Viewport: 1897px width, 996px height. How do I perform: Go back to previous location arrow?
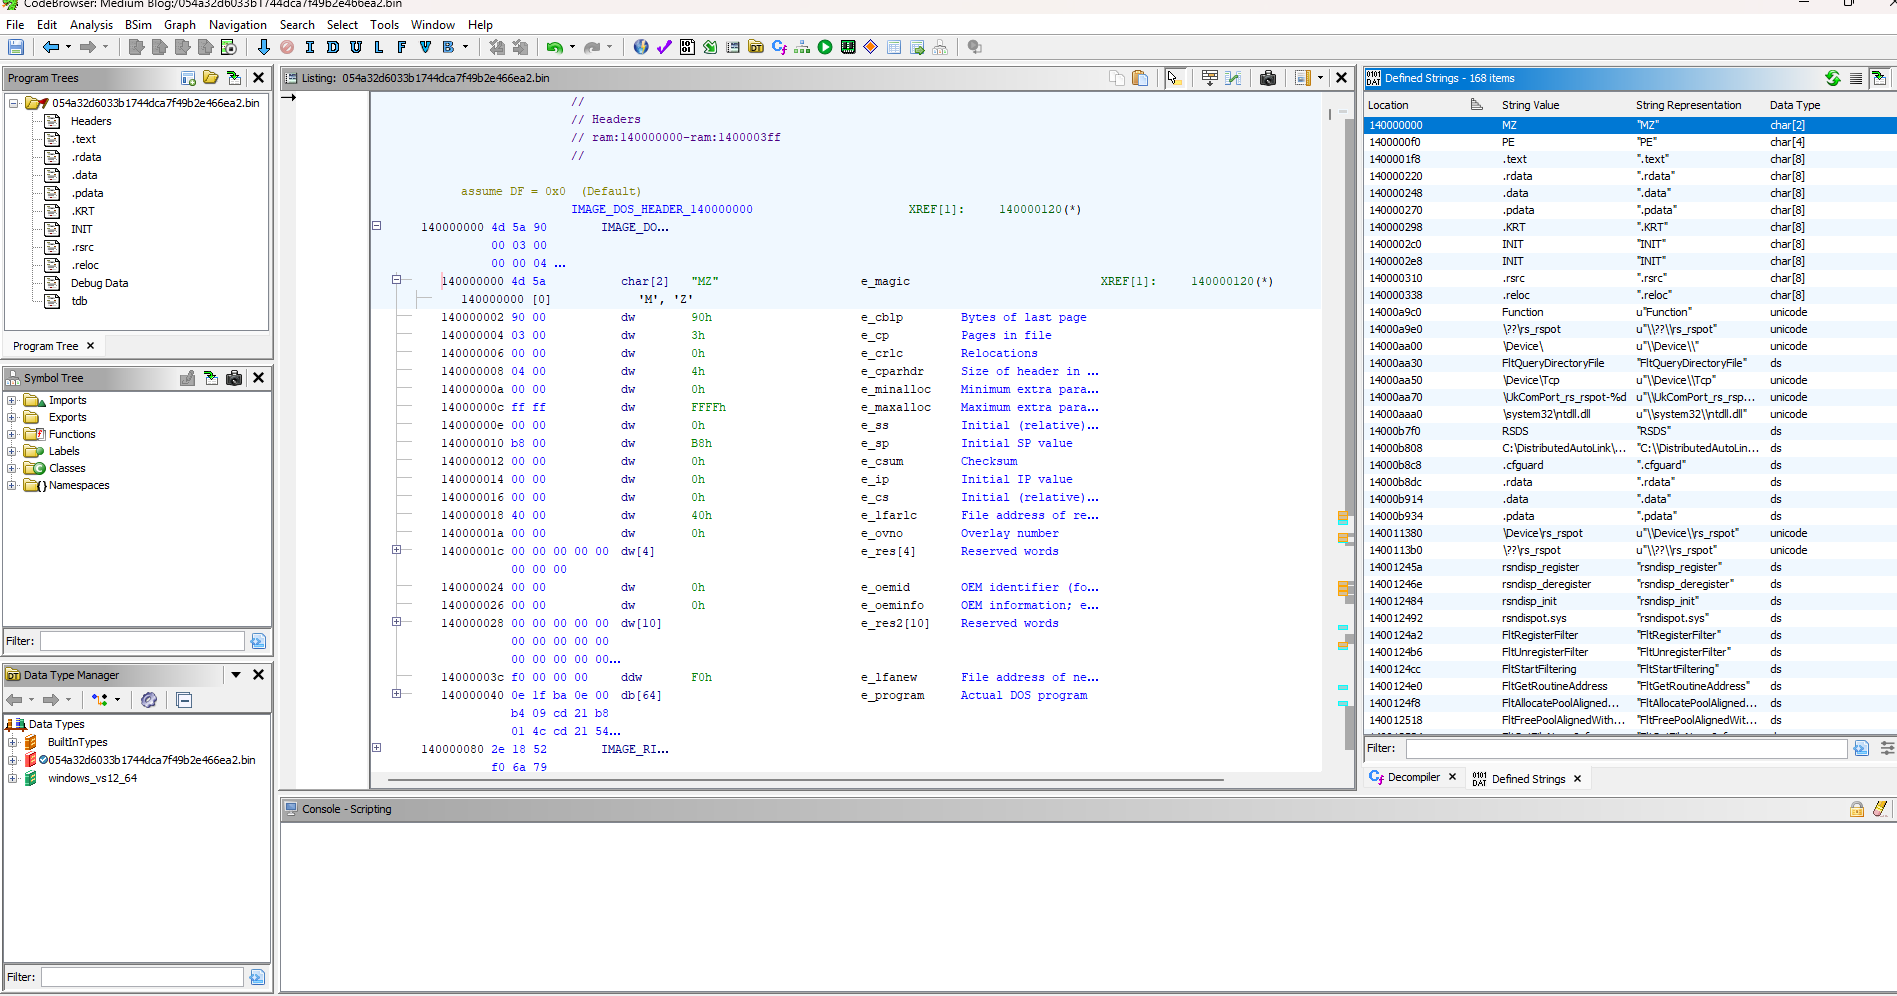tap(50, 47)
